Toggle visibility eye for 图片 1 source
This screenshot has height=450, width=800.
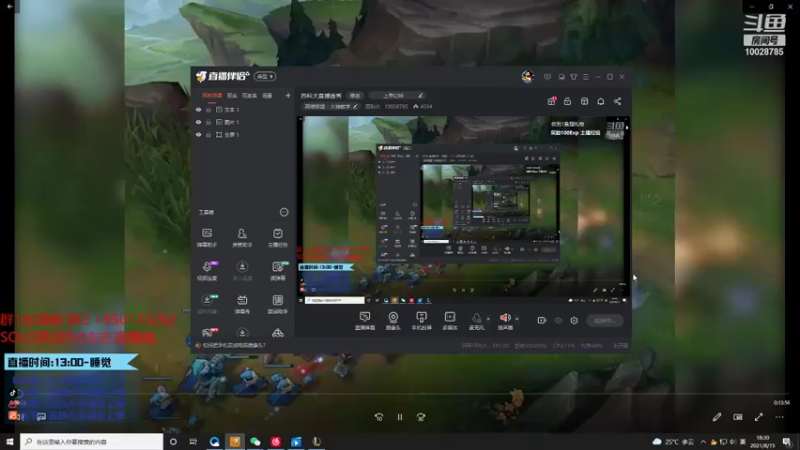(198, 122)
